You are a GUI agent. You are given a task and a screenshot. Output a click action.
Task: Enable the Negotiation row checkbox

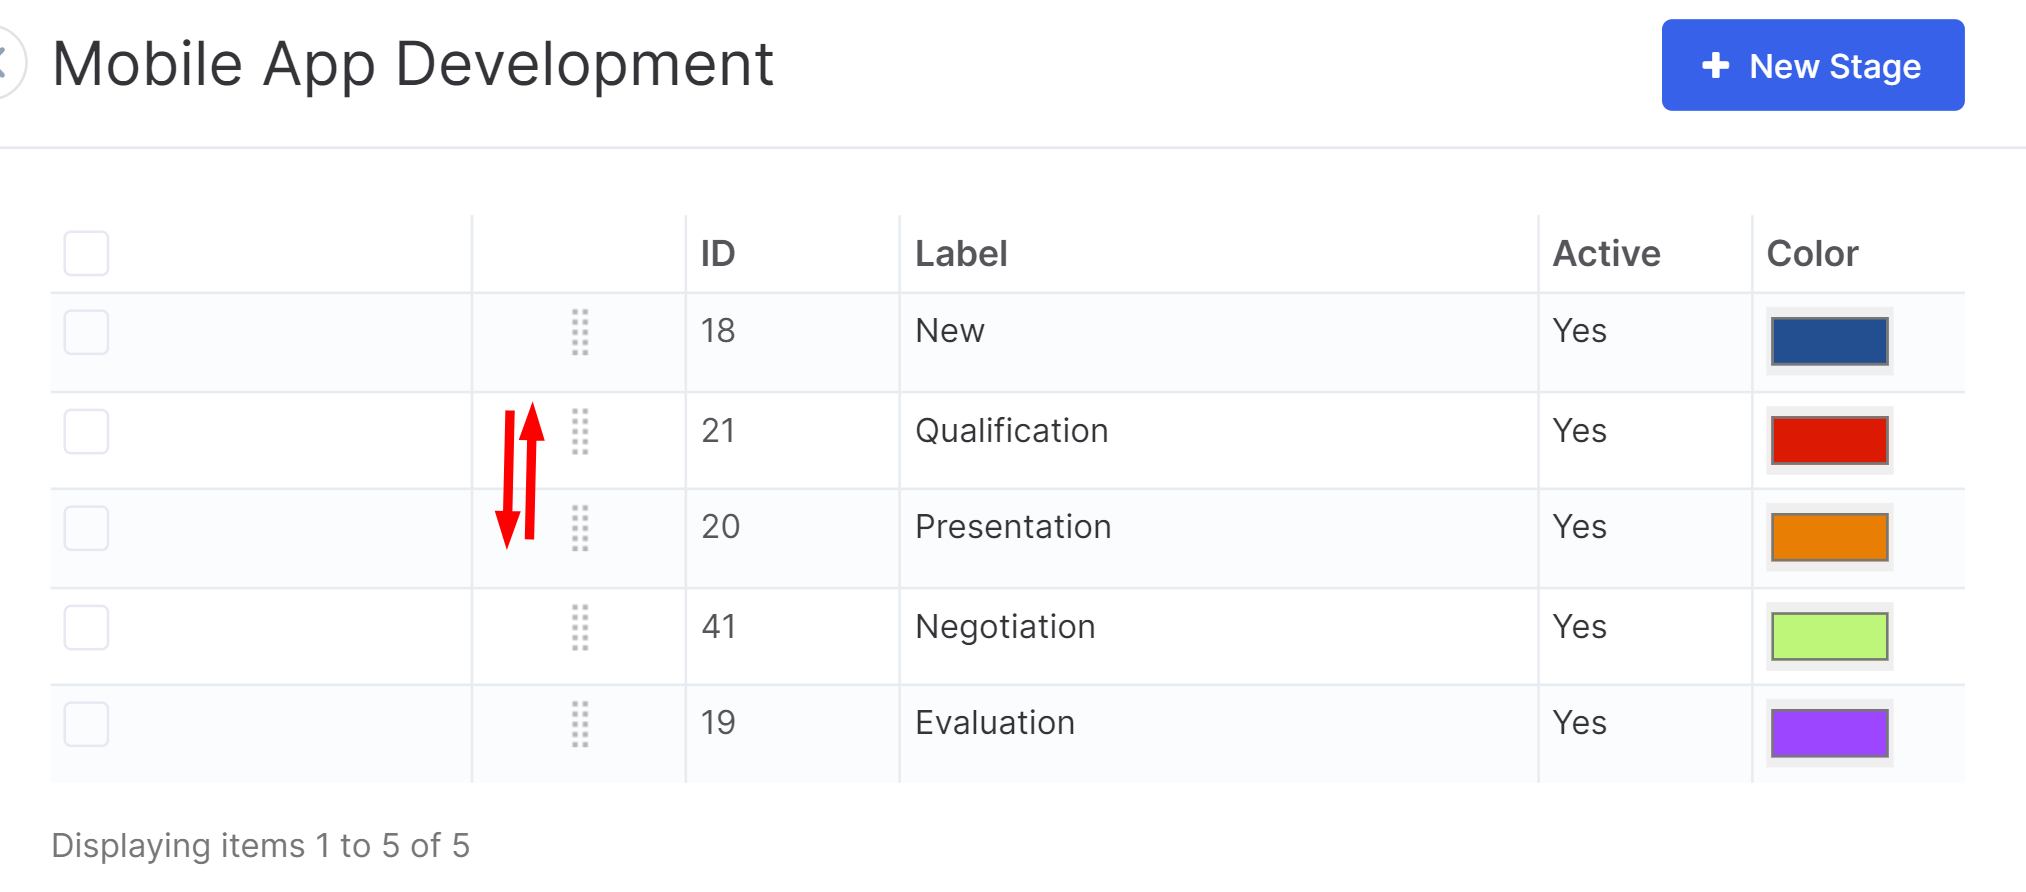click(x=86, y=627)
